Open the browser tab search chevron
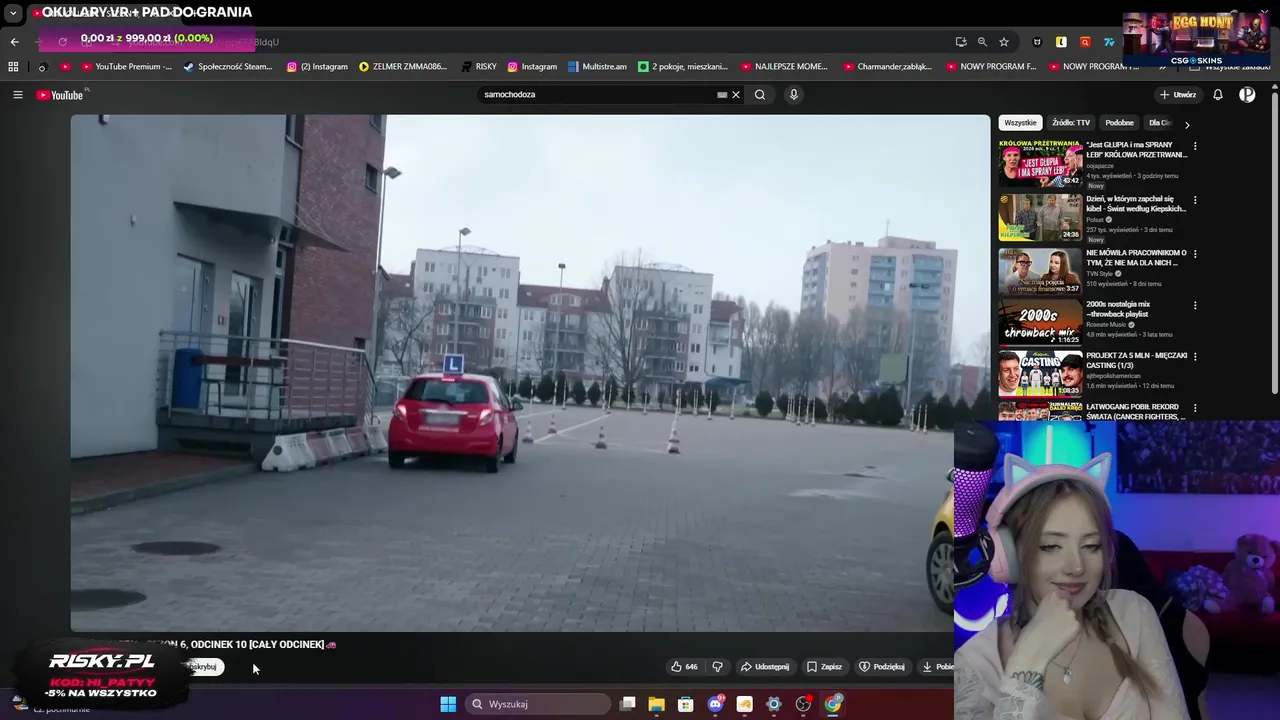This screenshot has width=1280, height=720. (x=13, y=14)
